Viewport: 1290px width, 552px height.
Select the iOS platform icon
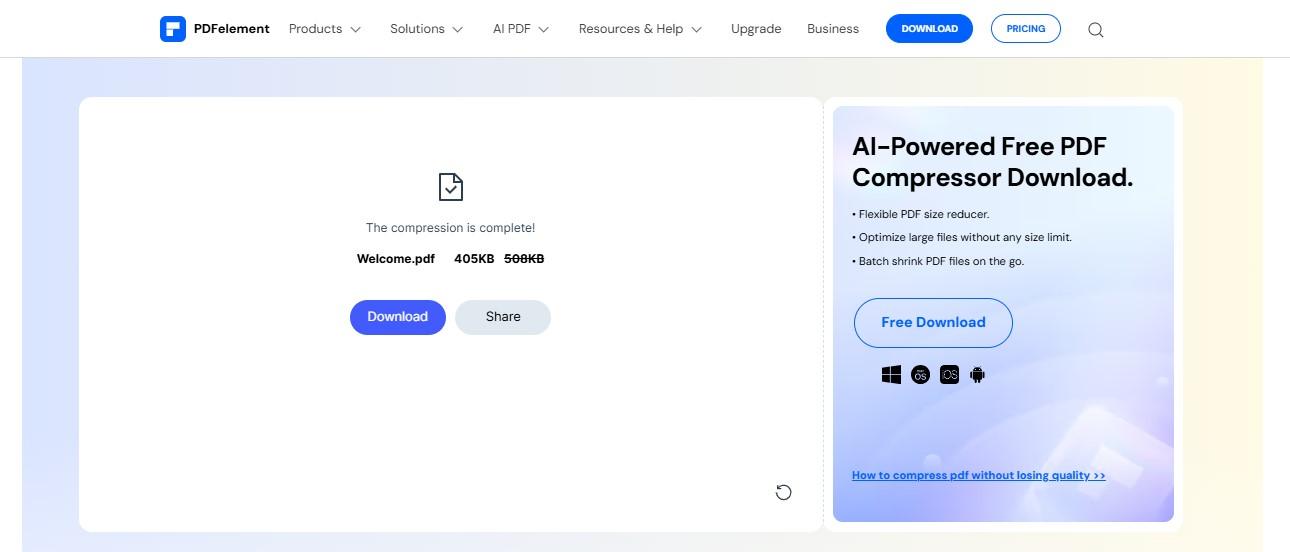pos(949,375)
